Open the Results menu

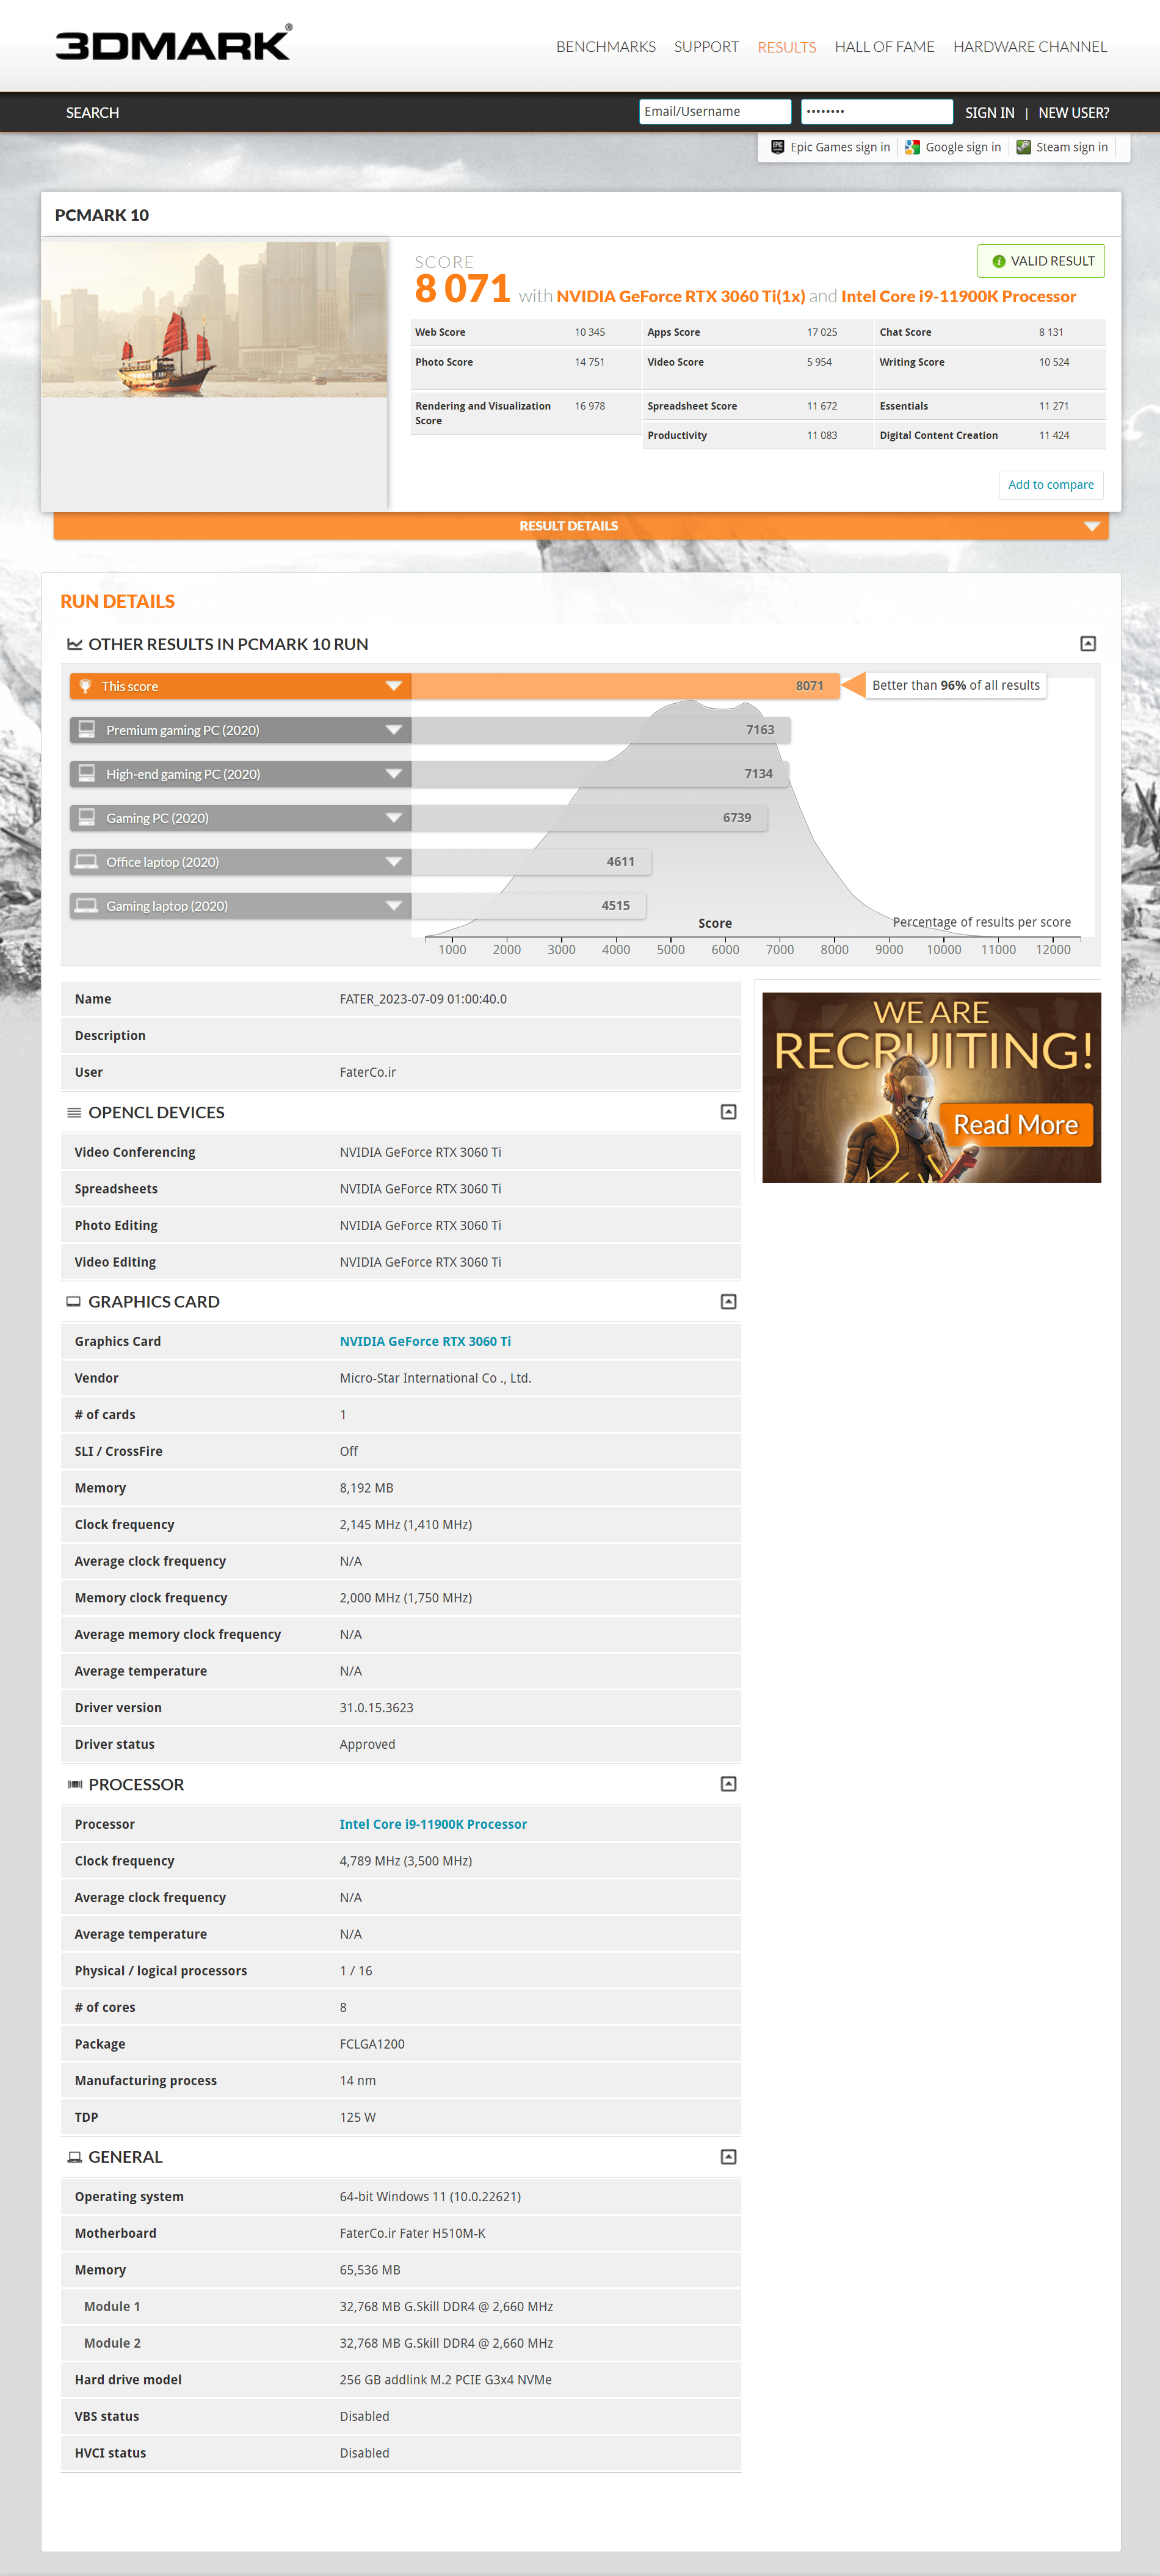click(x=787, y=47)
